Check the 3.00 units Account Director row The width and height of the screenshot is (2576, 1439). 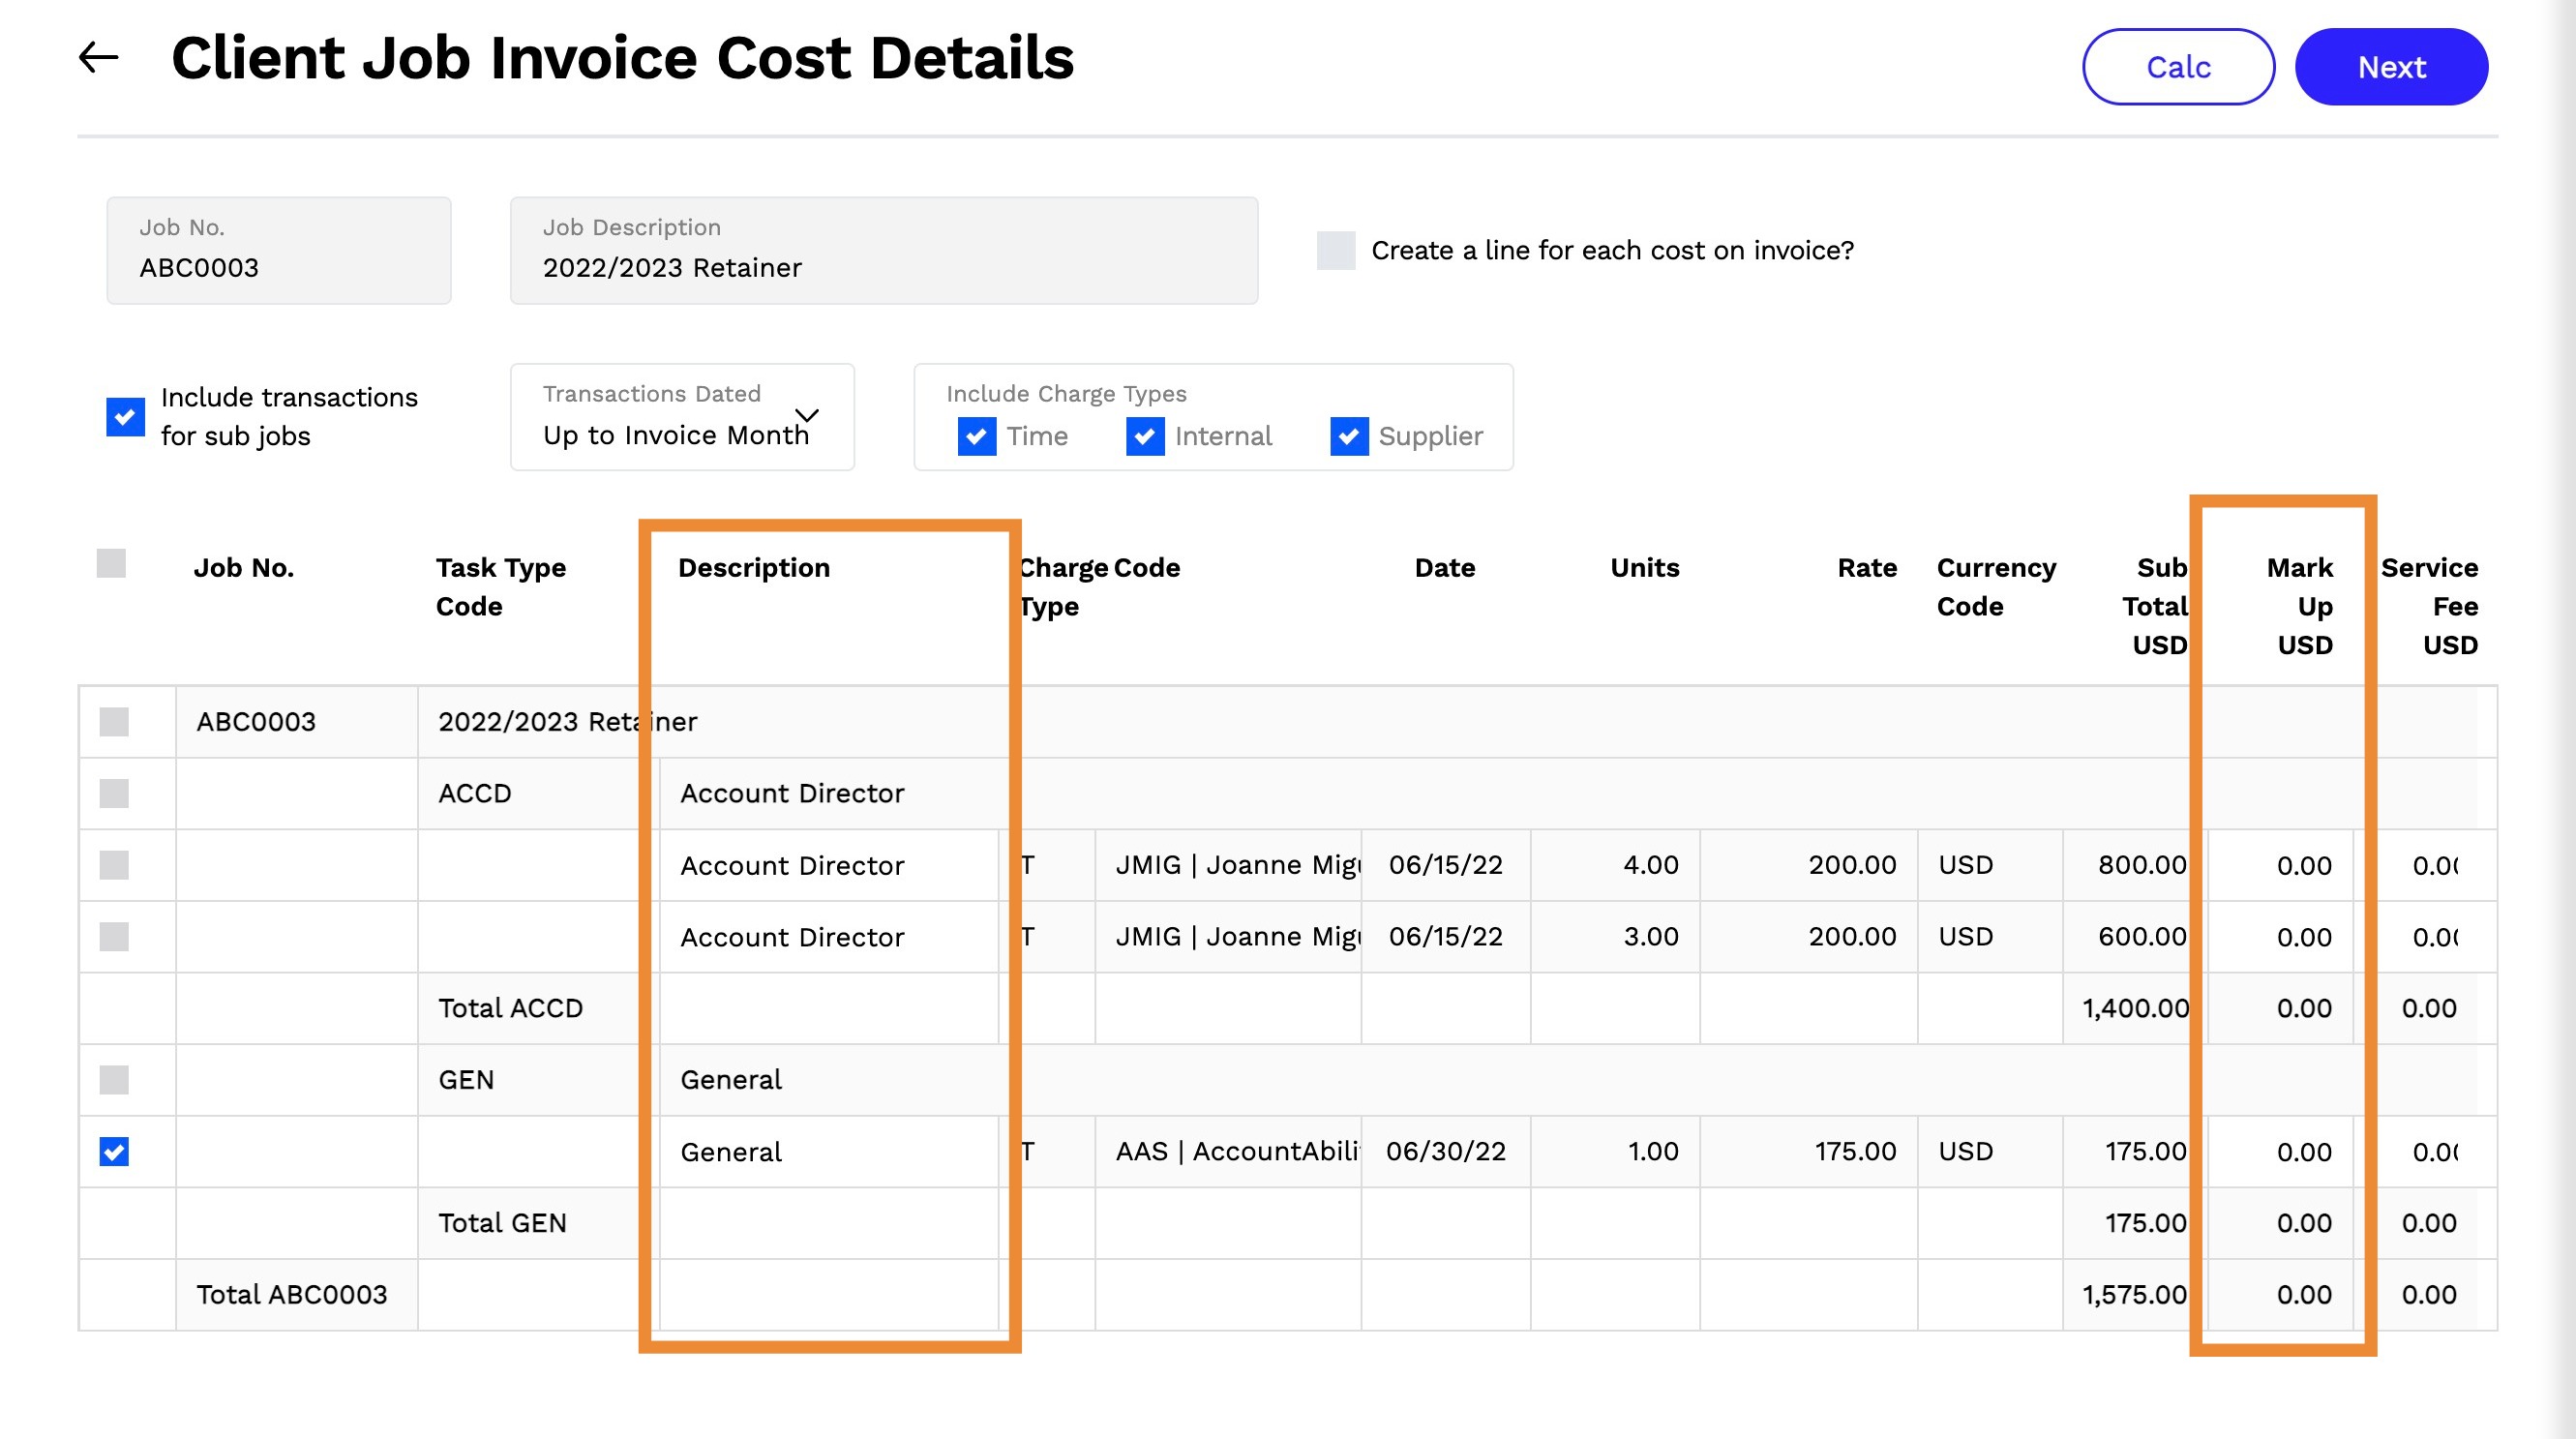(x=114, y=937)
